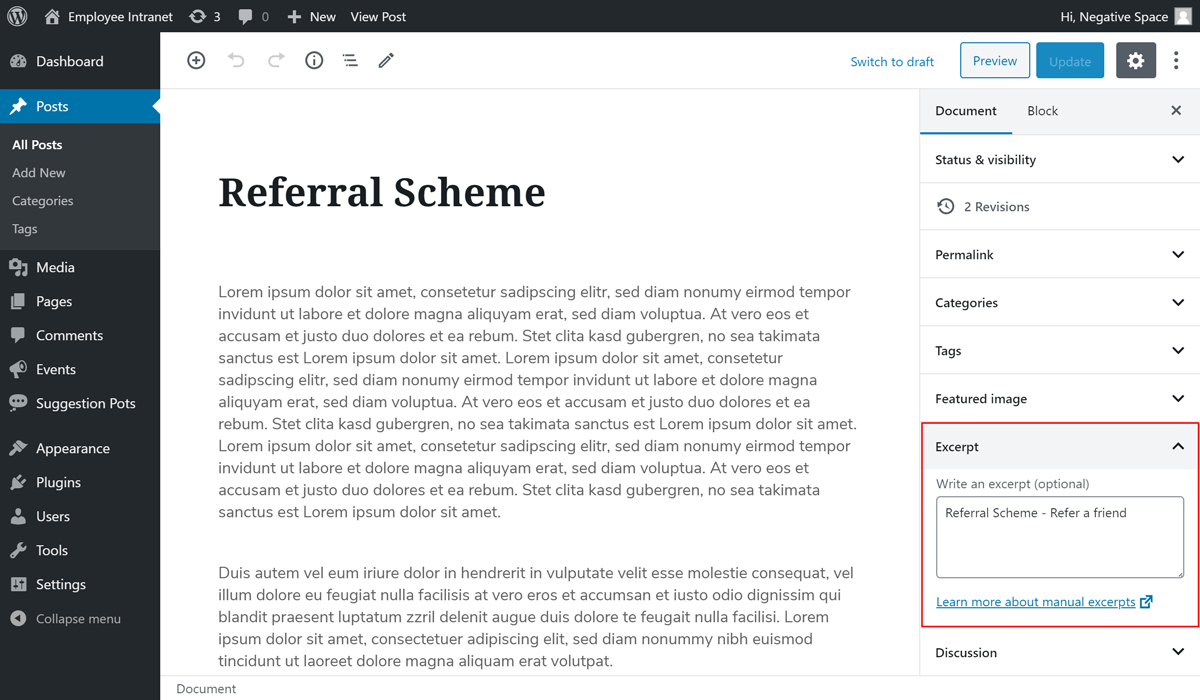Select the Tools pencil icon

click(386, 61)
